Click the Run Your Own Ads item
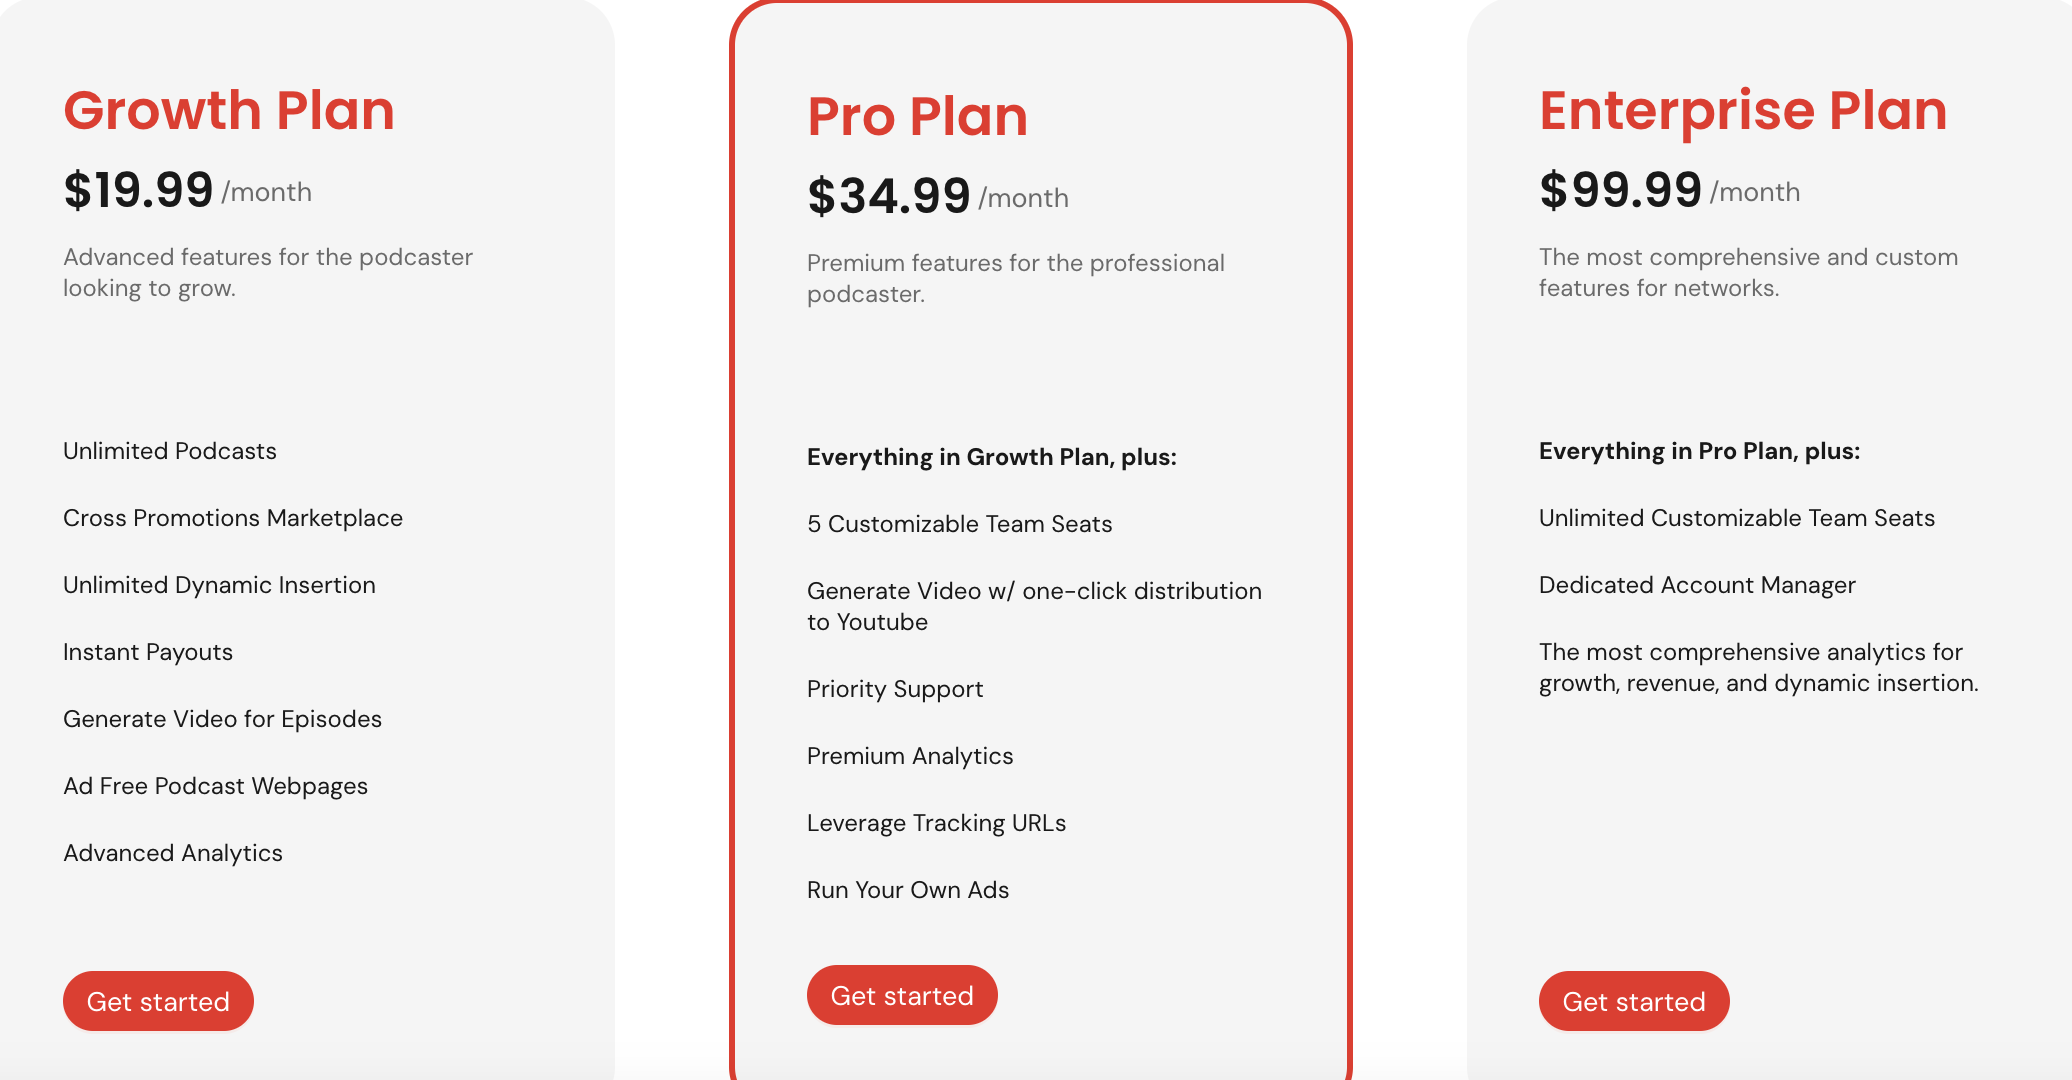The width and height of the screenshot is (2072, 1080). pos(908,890)
